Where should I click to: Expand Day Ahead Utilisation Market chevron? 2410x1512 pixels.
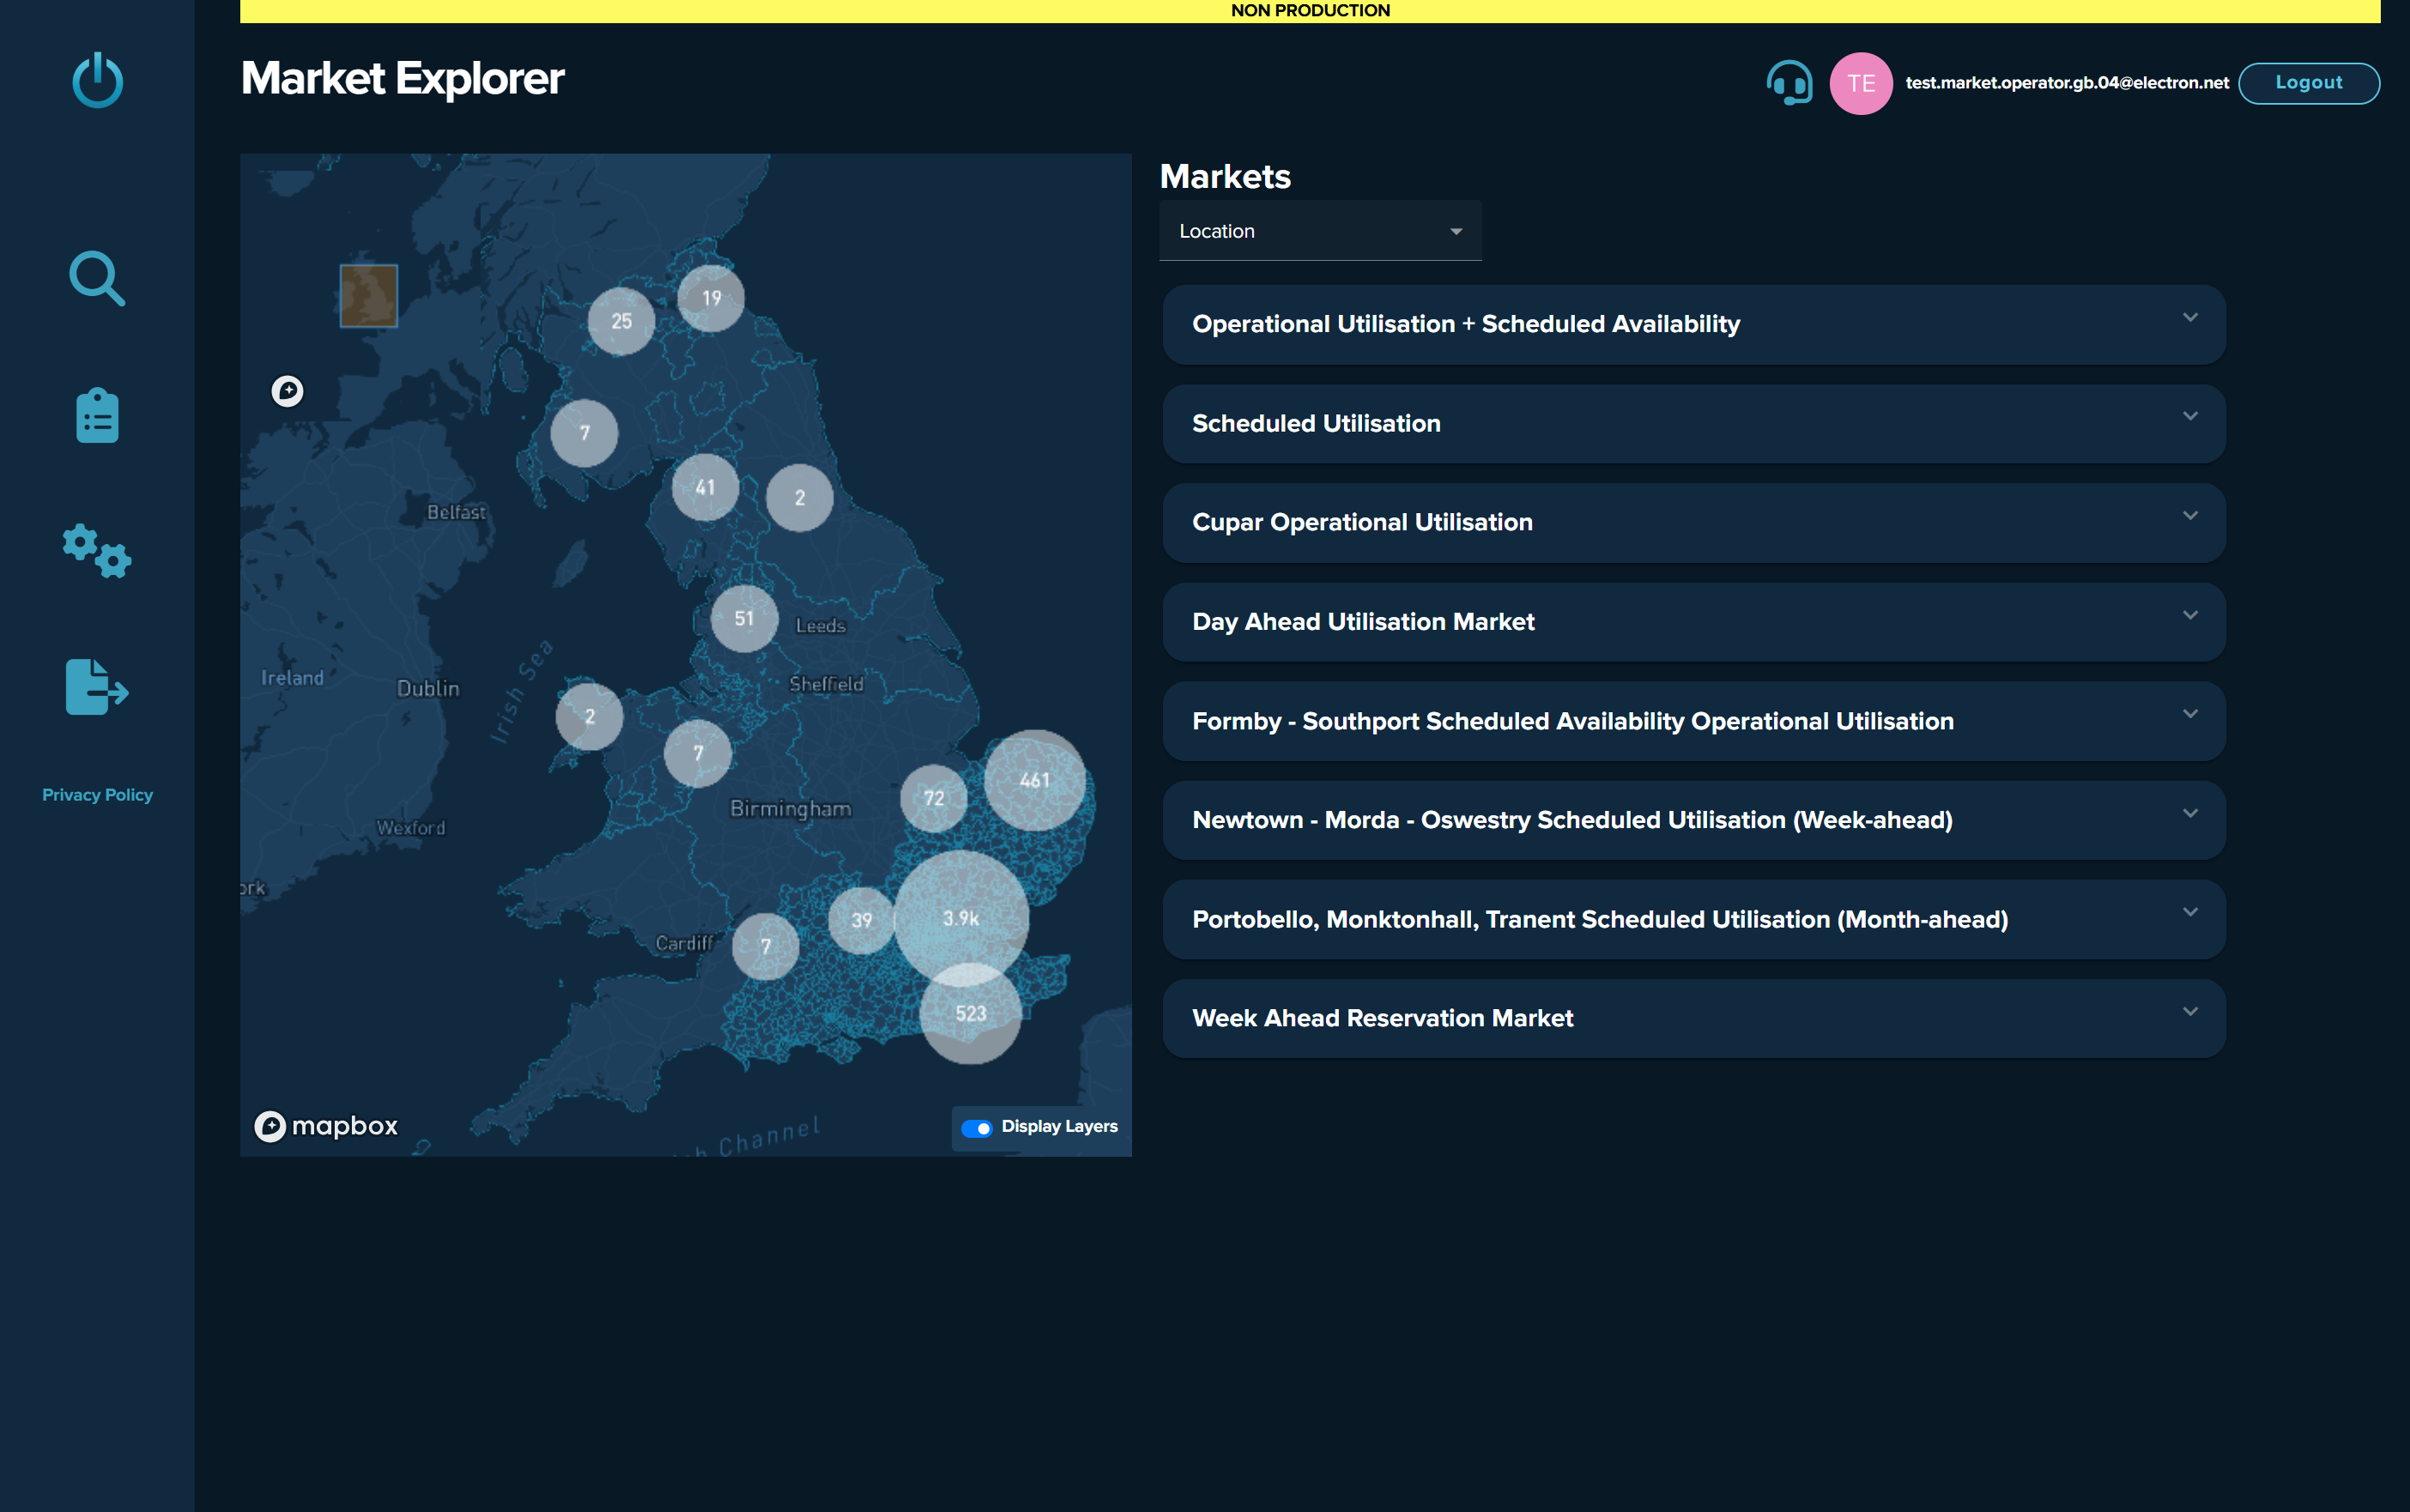coord(2190,615)
